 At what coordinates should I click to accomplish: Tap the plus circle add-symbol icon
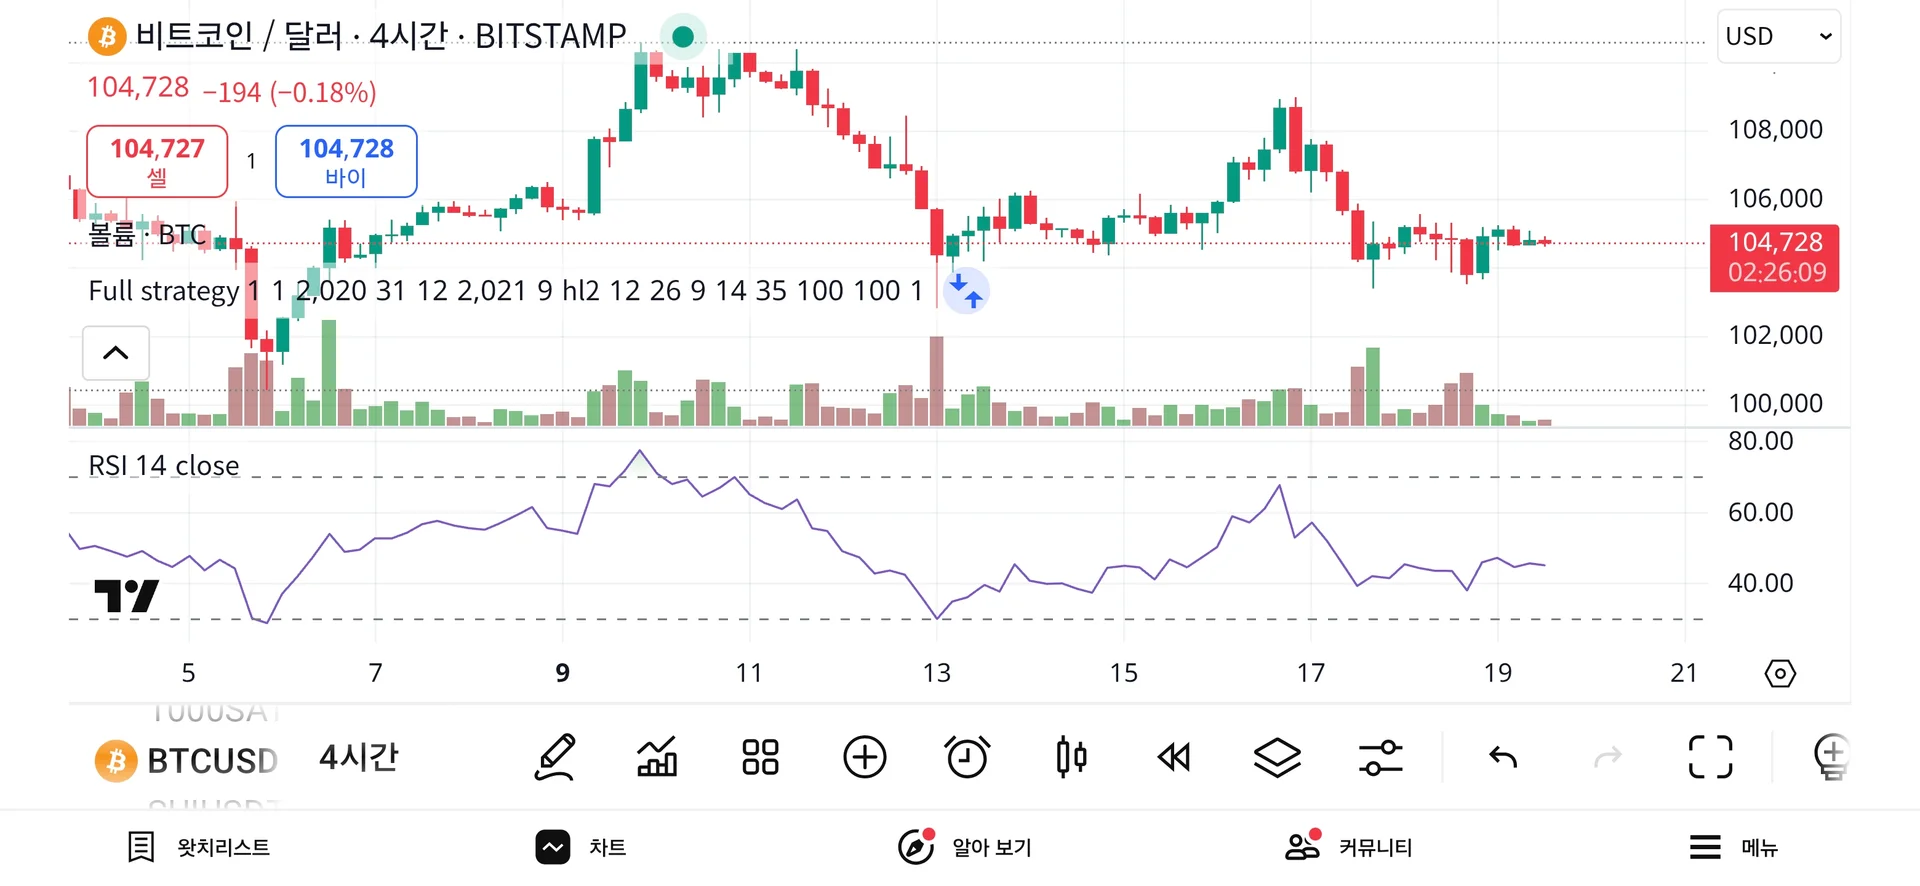point(865,757)
